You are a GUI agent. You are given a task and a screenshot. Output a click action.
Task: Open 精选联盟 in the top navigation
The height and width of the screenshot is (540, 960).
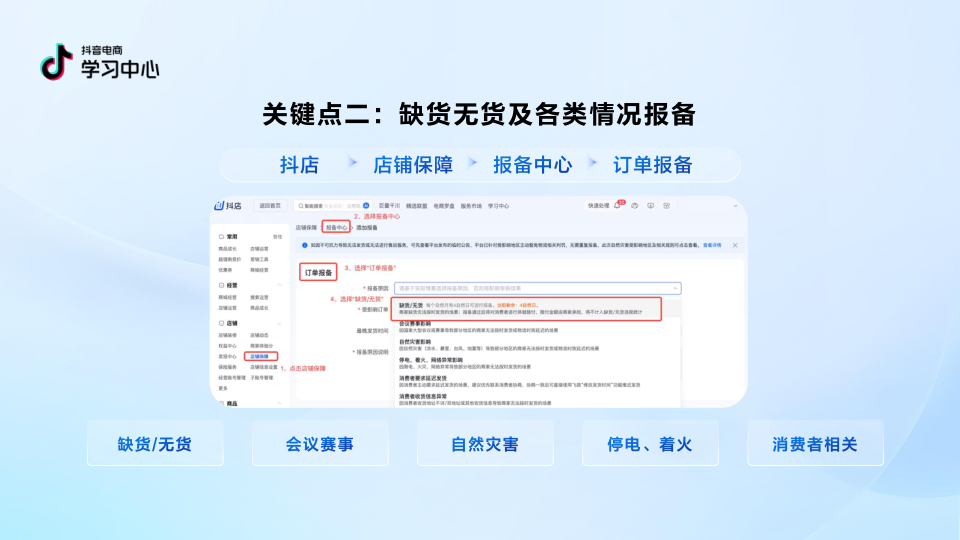[416, 206]
